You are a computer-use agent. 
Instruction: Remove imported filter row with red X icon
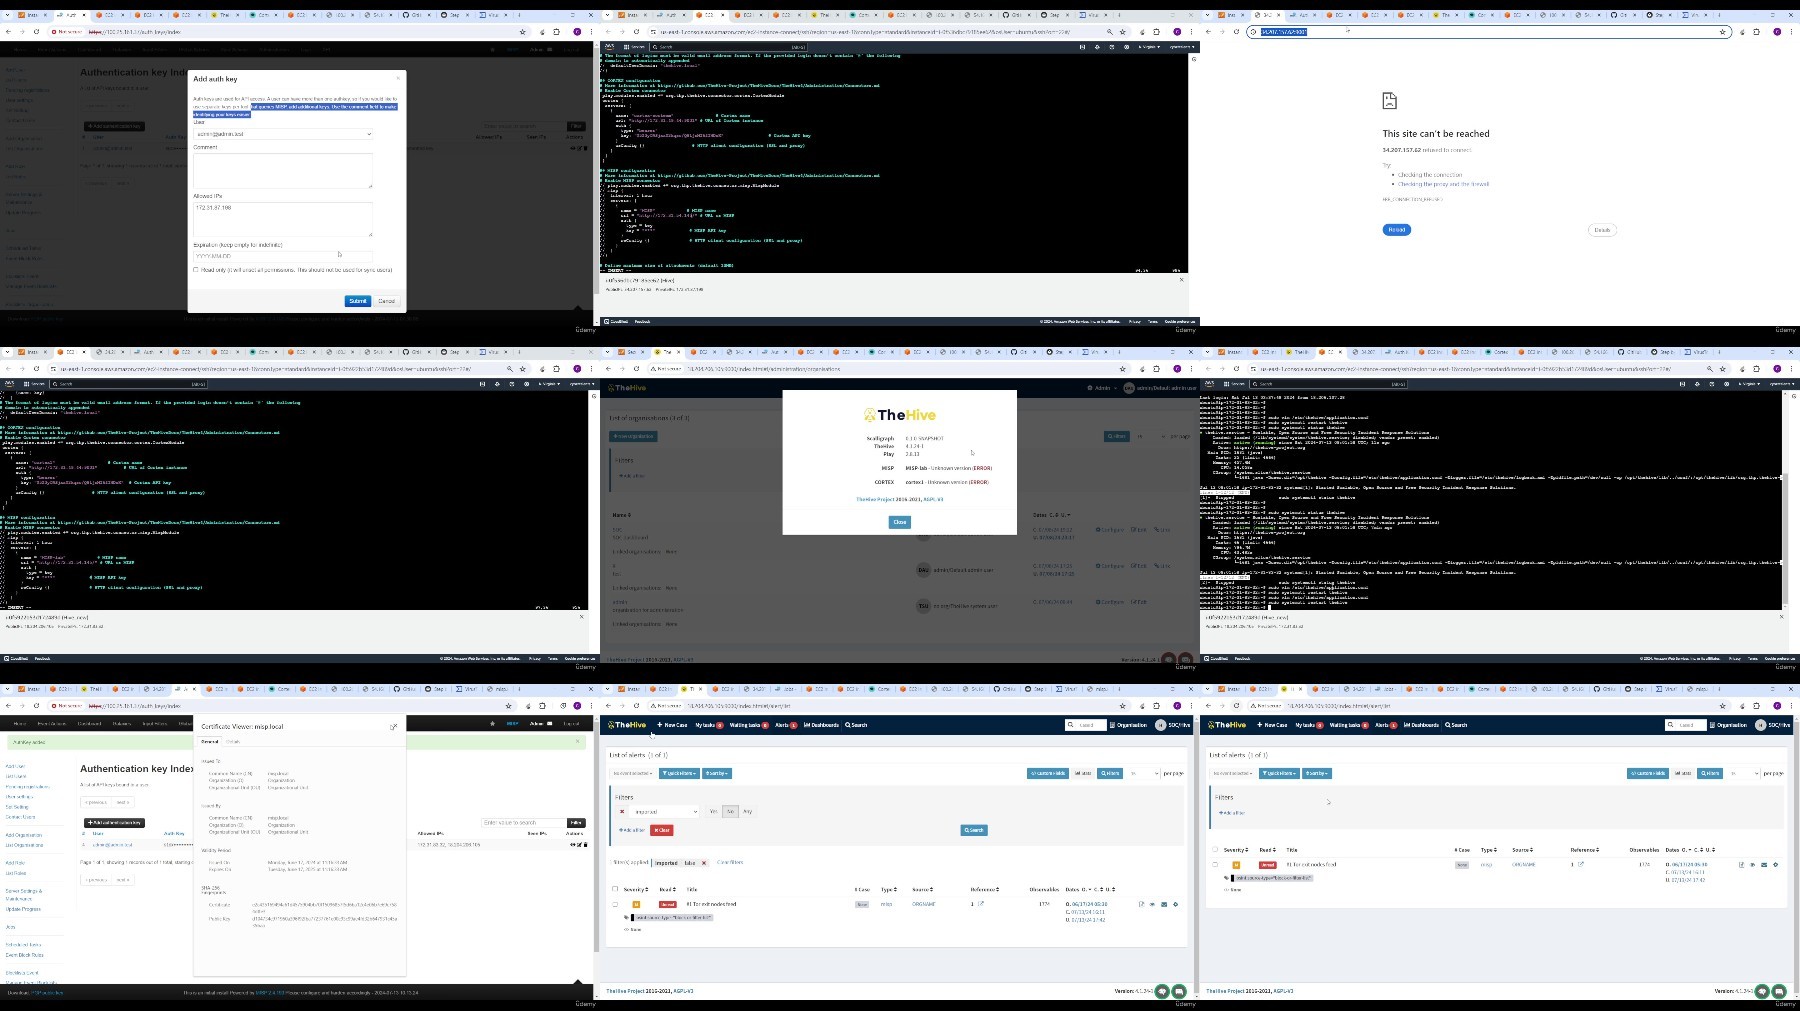tap(622, 812)
